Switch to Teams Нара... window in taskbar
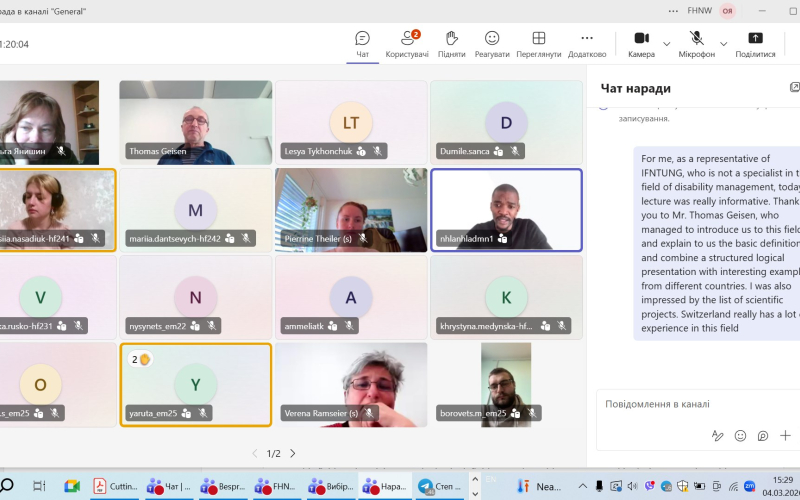The width and height of the screenshot is (800, 500). [x=386, y=486]
